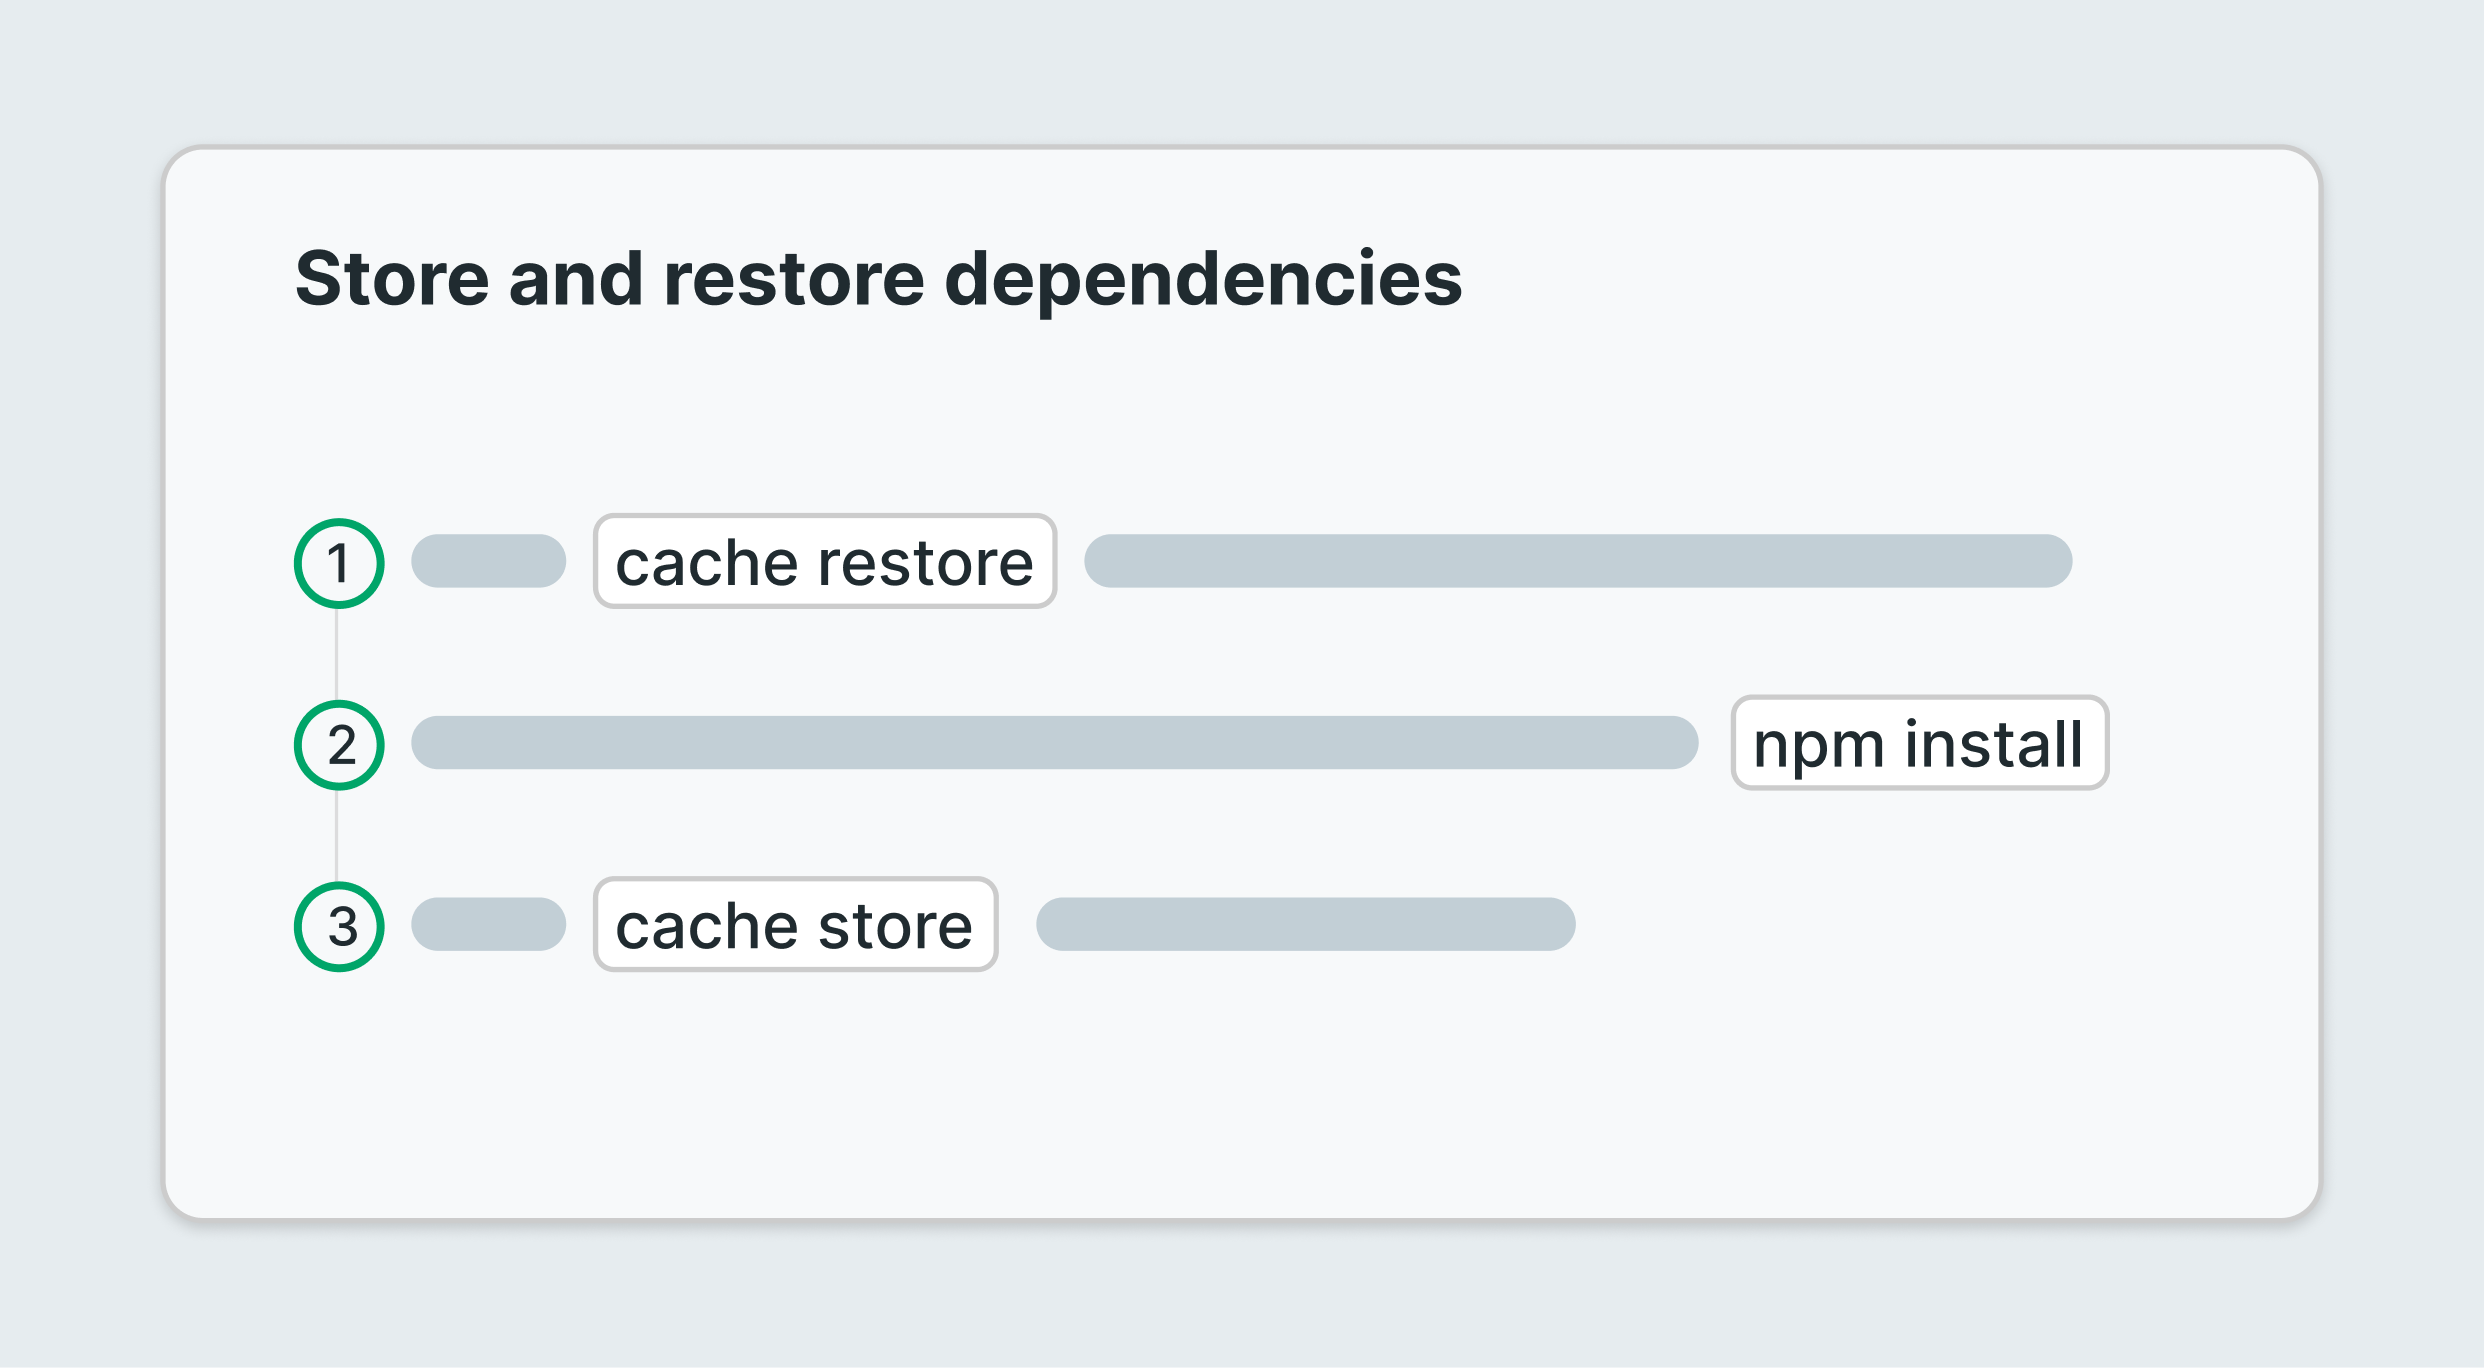The height and width of the screenshot is (1368, 2484).
Task: Click connector line between steps 1 and 2
Action: [x=336, y=654]
